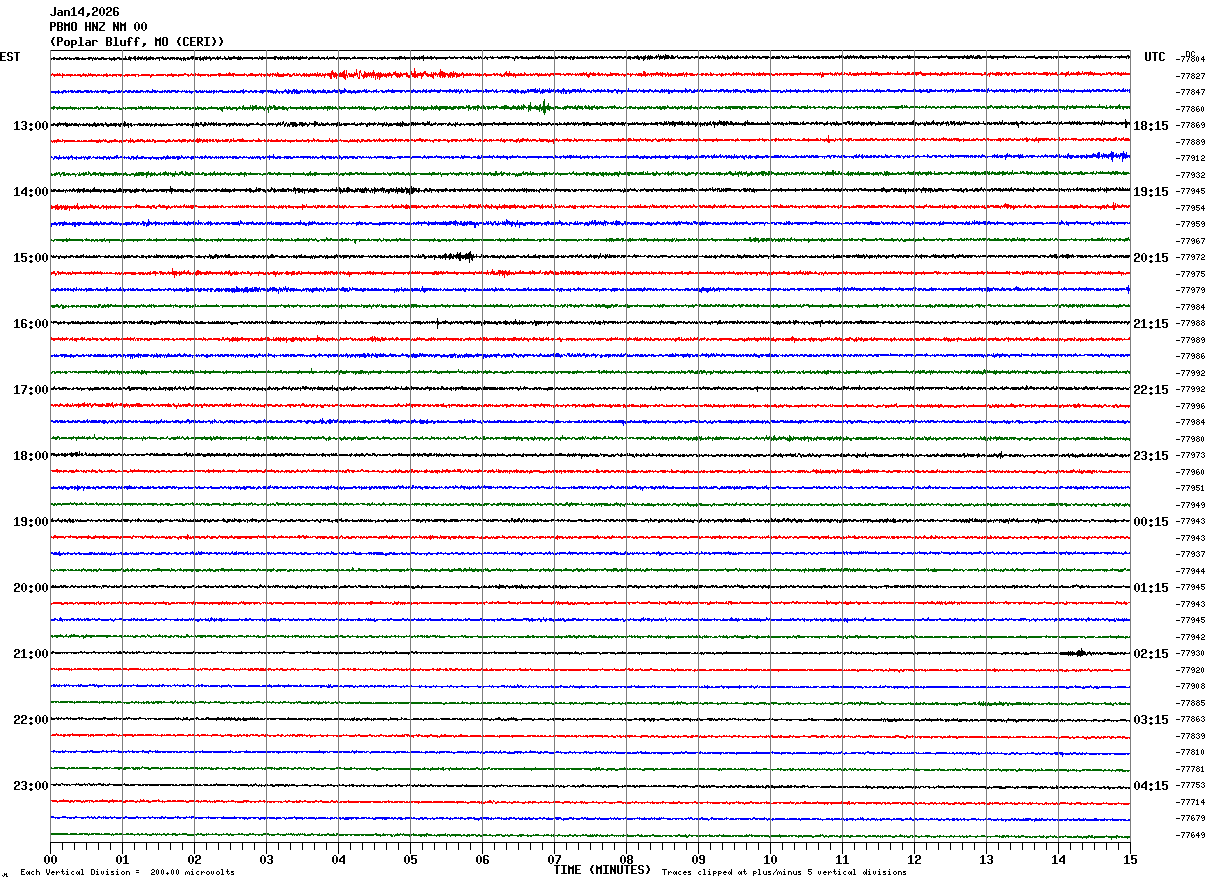This screenshot has height=886, width=1210.
Task: Select the station code PBMO HNZ NM 00
Action: coord(99,27)
